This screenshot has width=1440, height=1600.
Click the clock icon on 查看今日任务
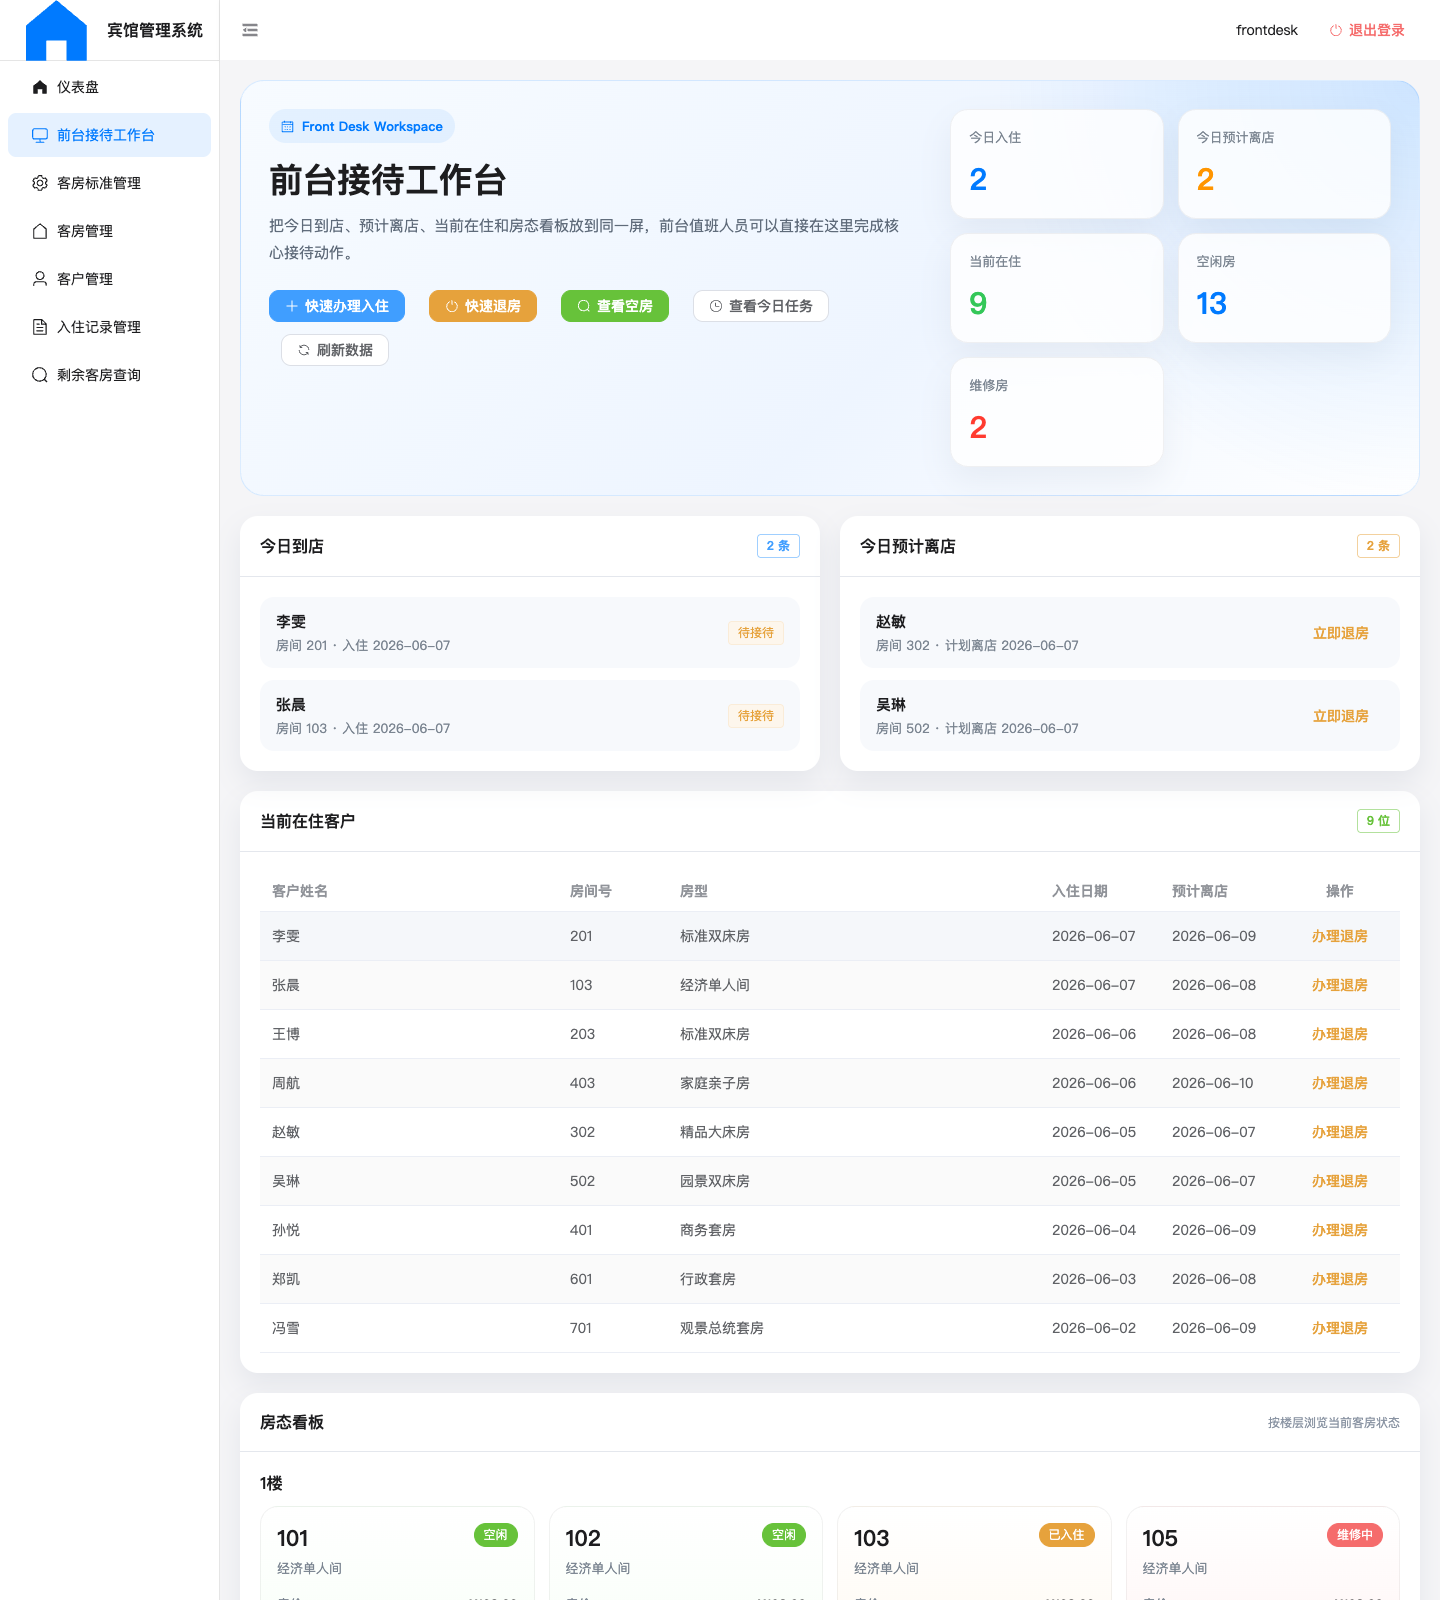coord(716,306)
